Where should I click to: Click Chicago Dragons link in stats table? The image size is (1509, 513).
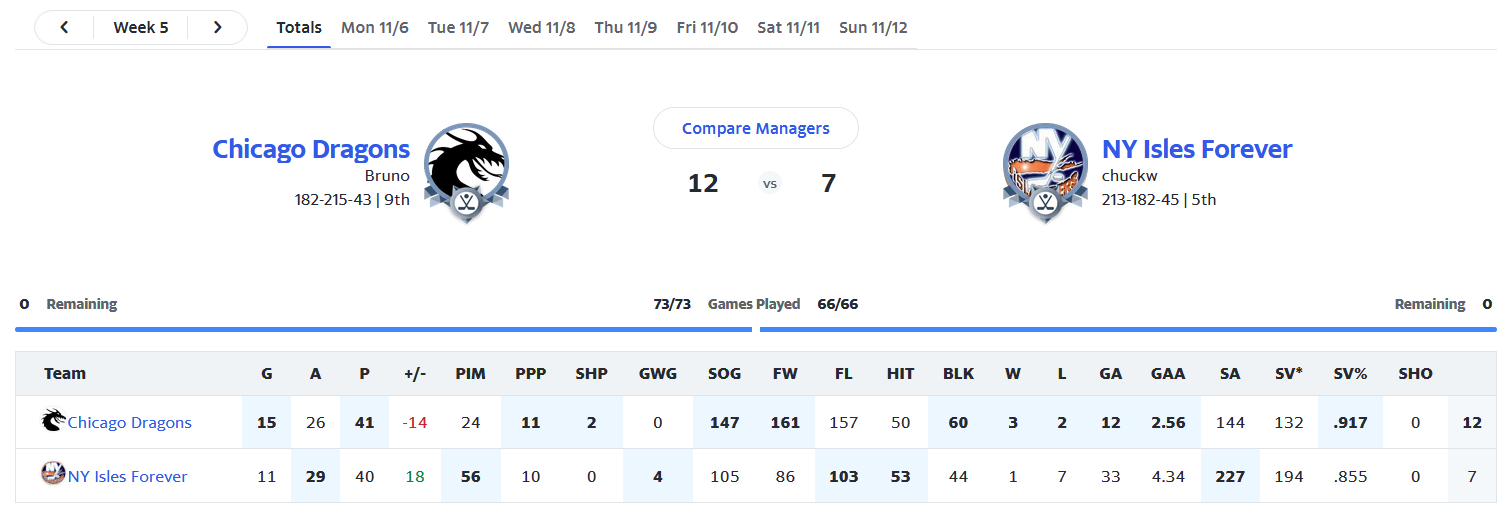[x=130, y=423]
